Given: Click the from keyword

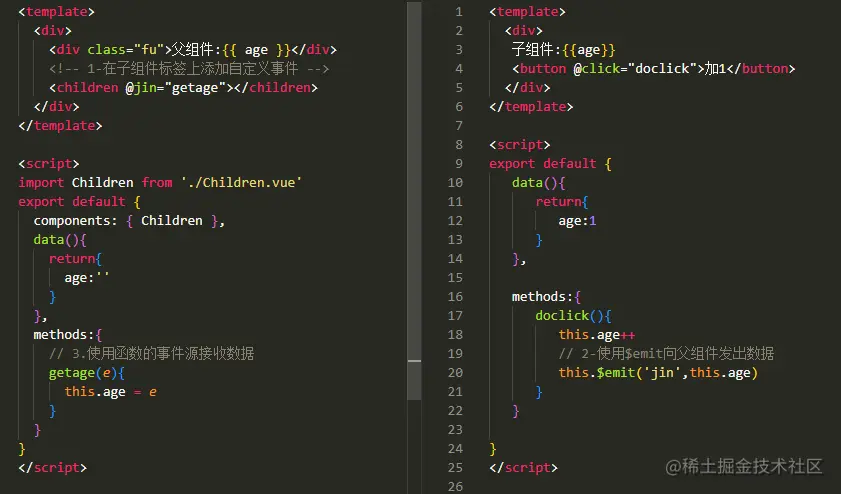Looking at the screenshot, I should [157, 183].
